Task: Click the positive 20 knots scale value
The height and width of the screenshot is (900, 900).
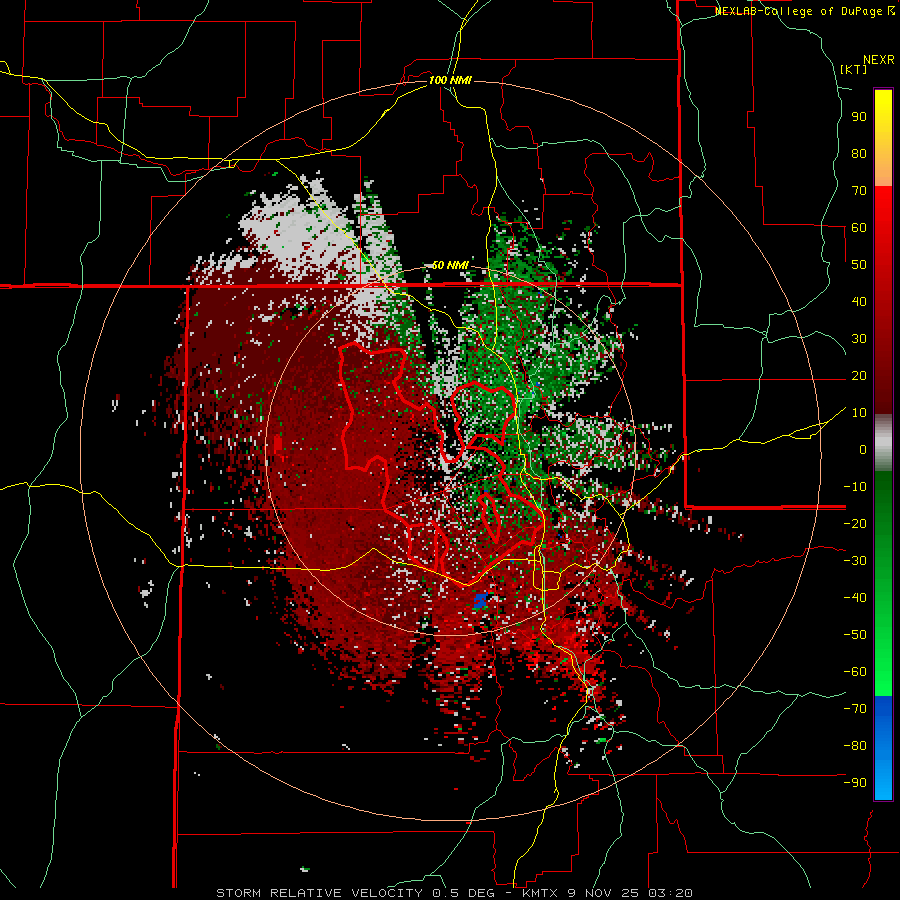Action: 859,375
